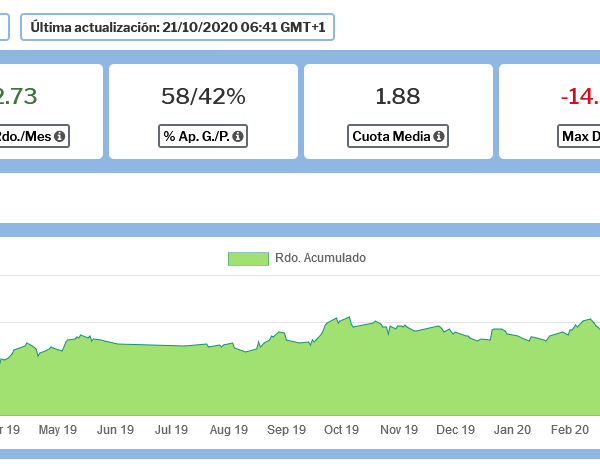600x466 pixels.
Task: Click the May 19 axis label
Action: 58,430
